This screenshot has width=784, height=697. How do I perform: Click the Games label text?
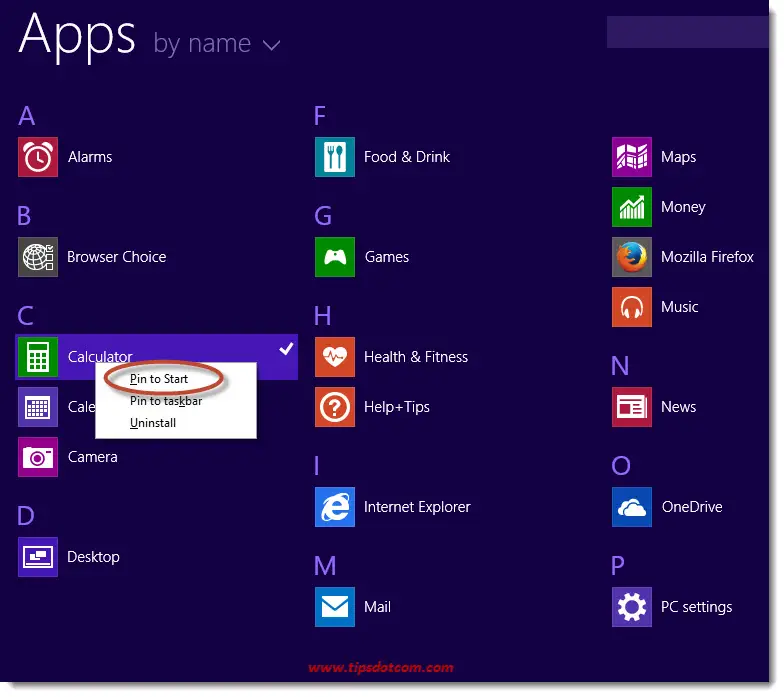387,257
